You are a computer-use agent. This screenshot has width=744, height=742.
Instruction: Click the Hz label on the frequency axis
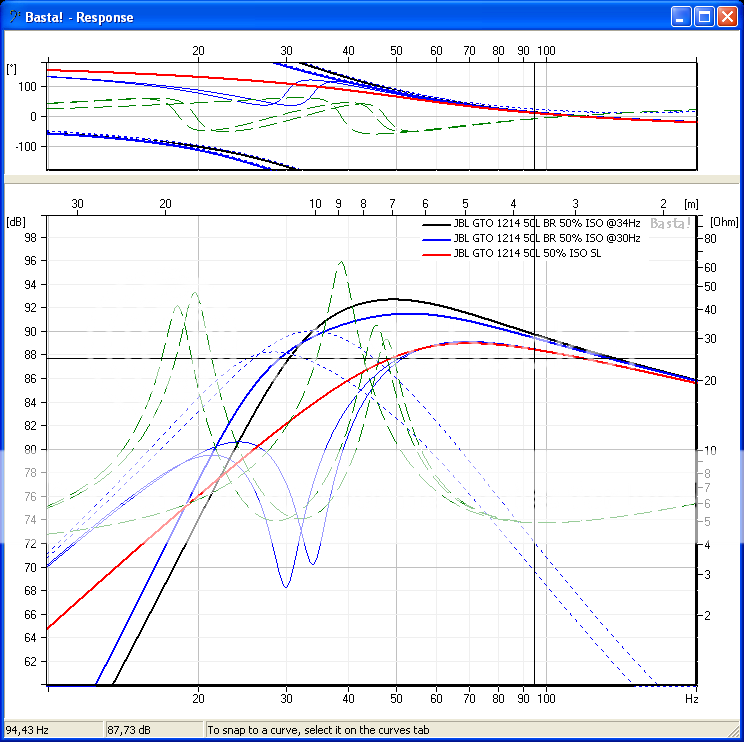point(691,700)
